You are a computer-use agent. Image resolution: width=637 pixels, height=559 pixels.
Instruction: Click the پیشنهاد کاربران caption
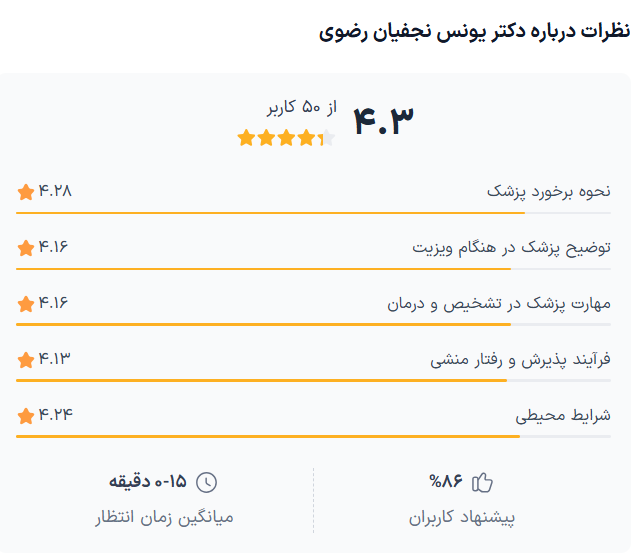coord(462,518)
